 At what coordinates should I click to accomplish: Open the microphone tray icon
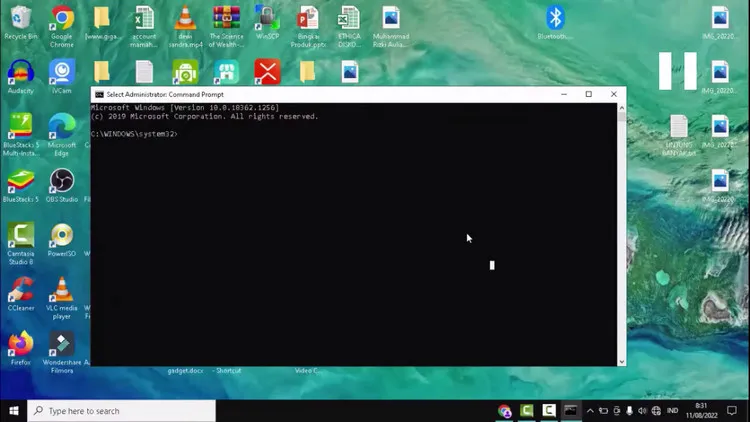(629, 411)
